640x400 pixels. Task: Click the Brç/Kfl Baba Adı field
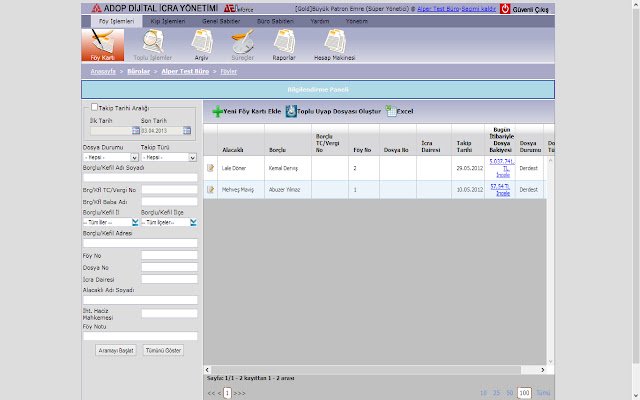(169, 202)
